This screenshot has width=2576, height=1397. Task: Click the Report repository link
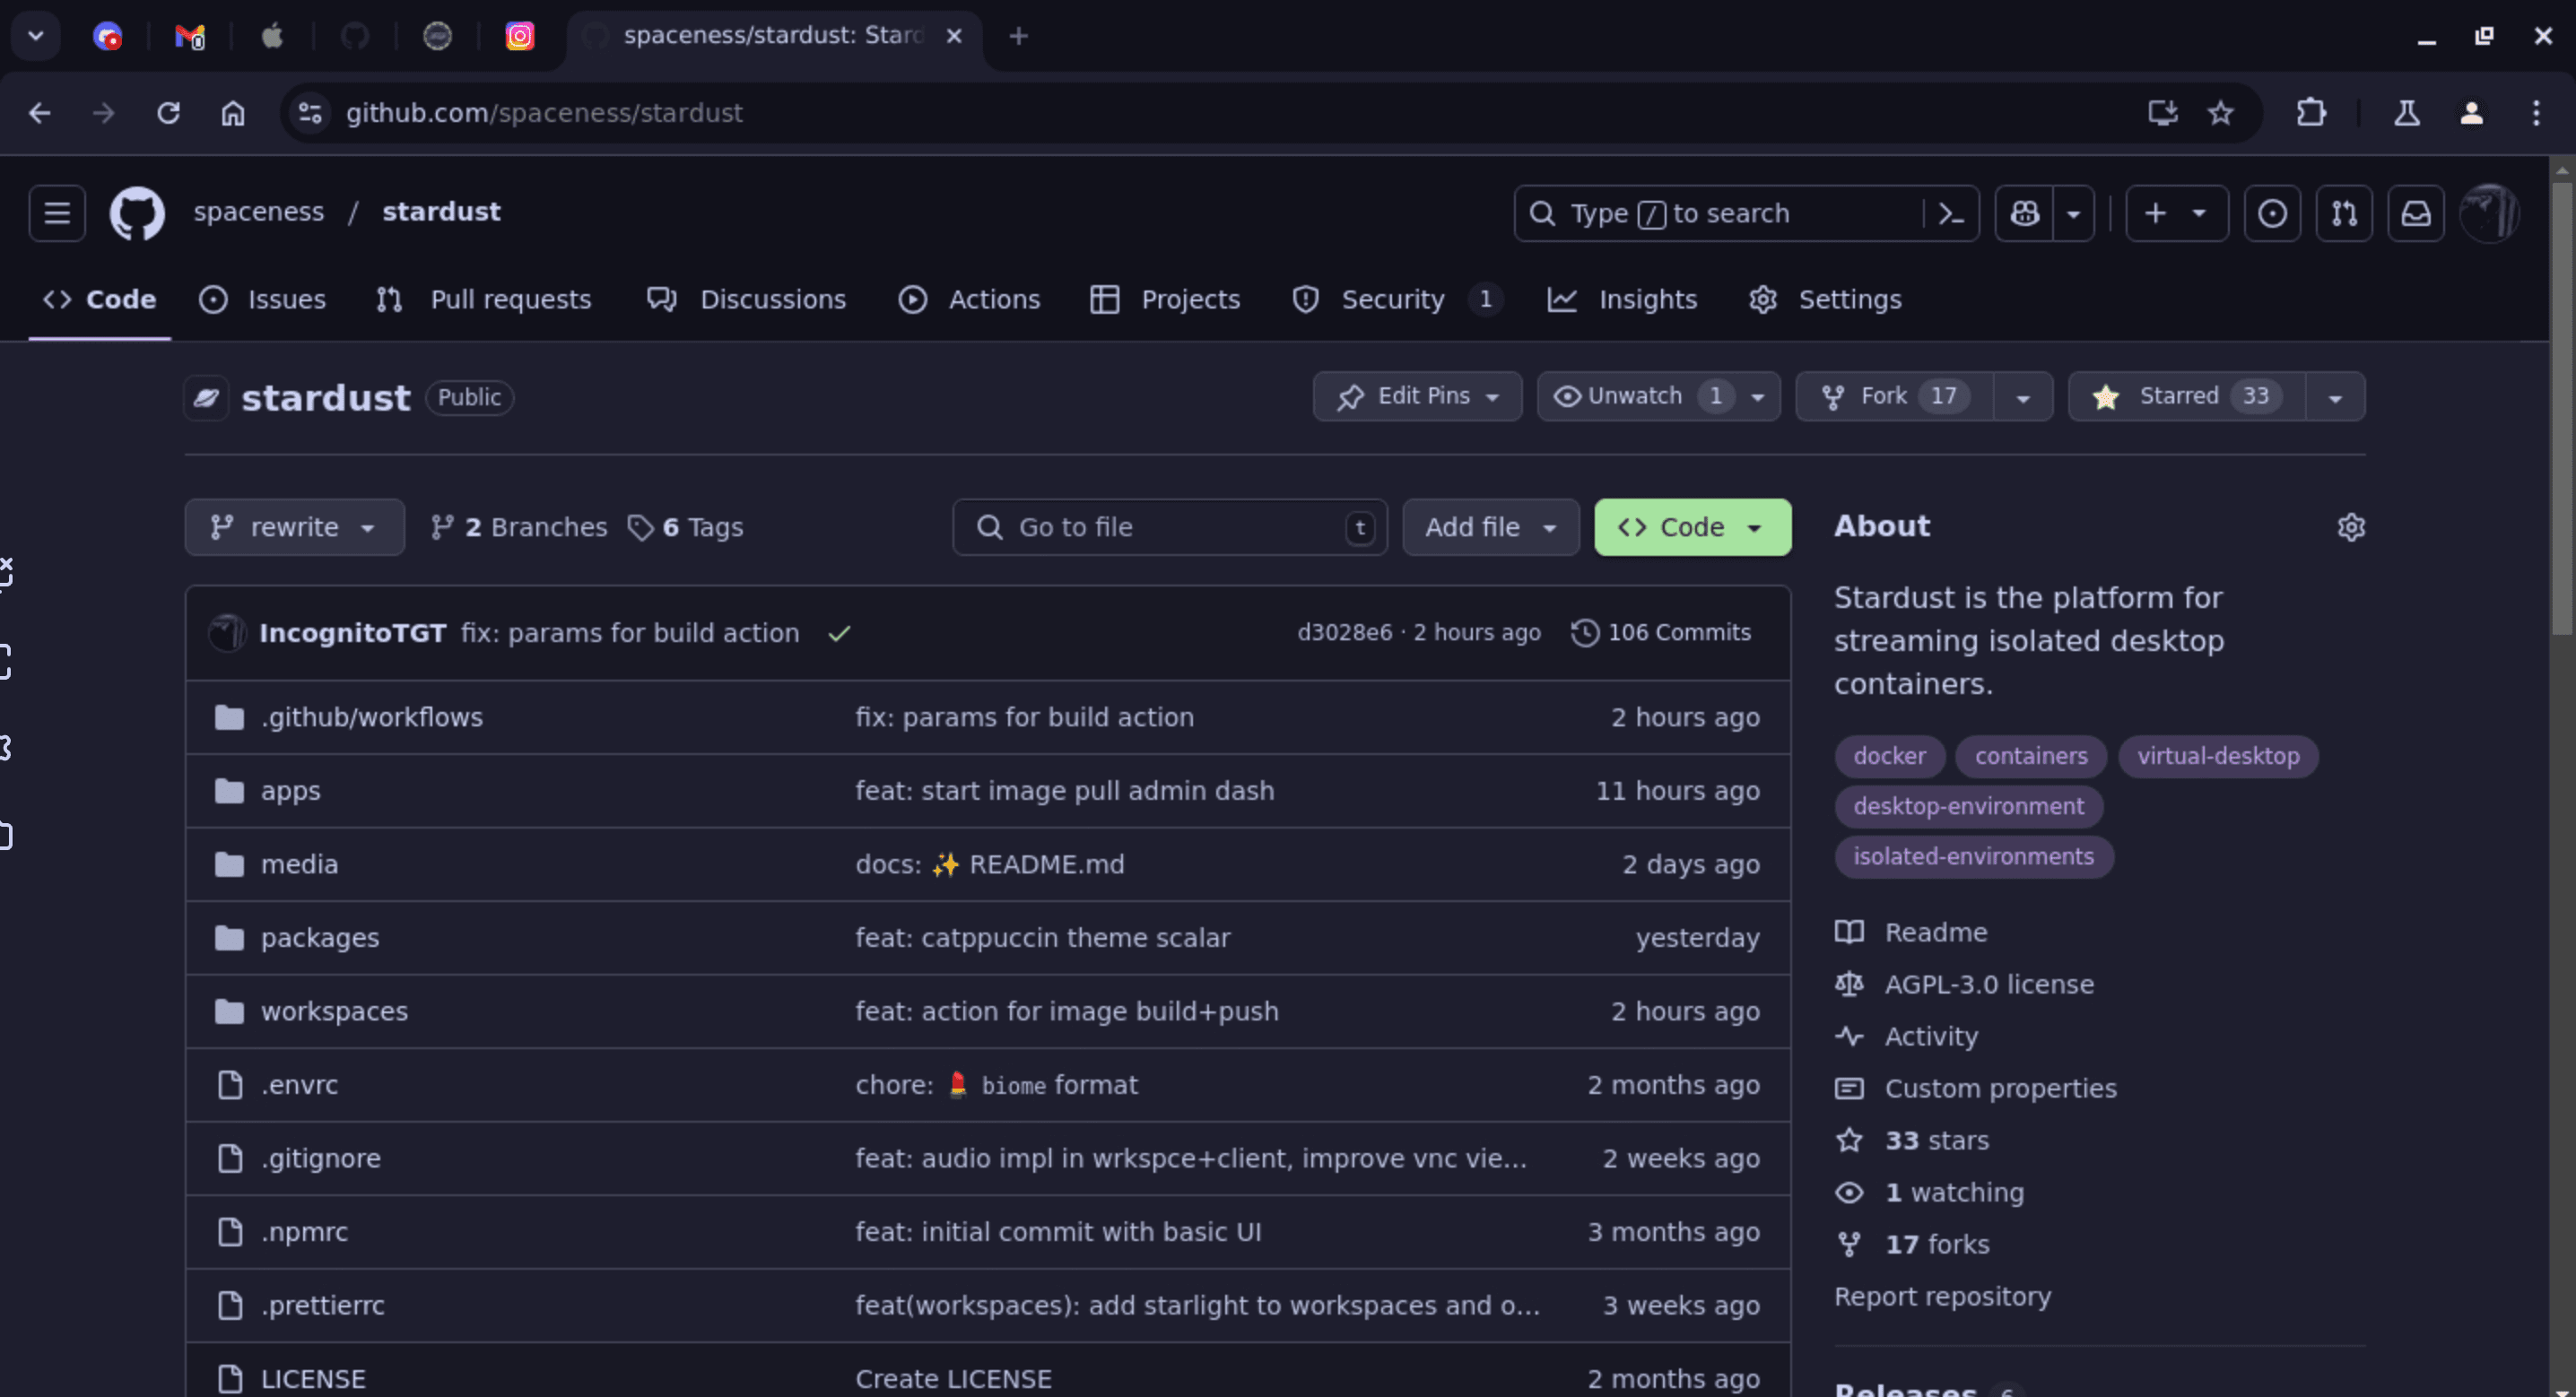point(1942,1297)
